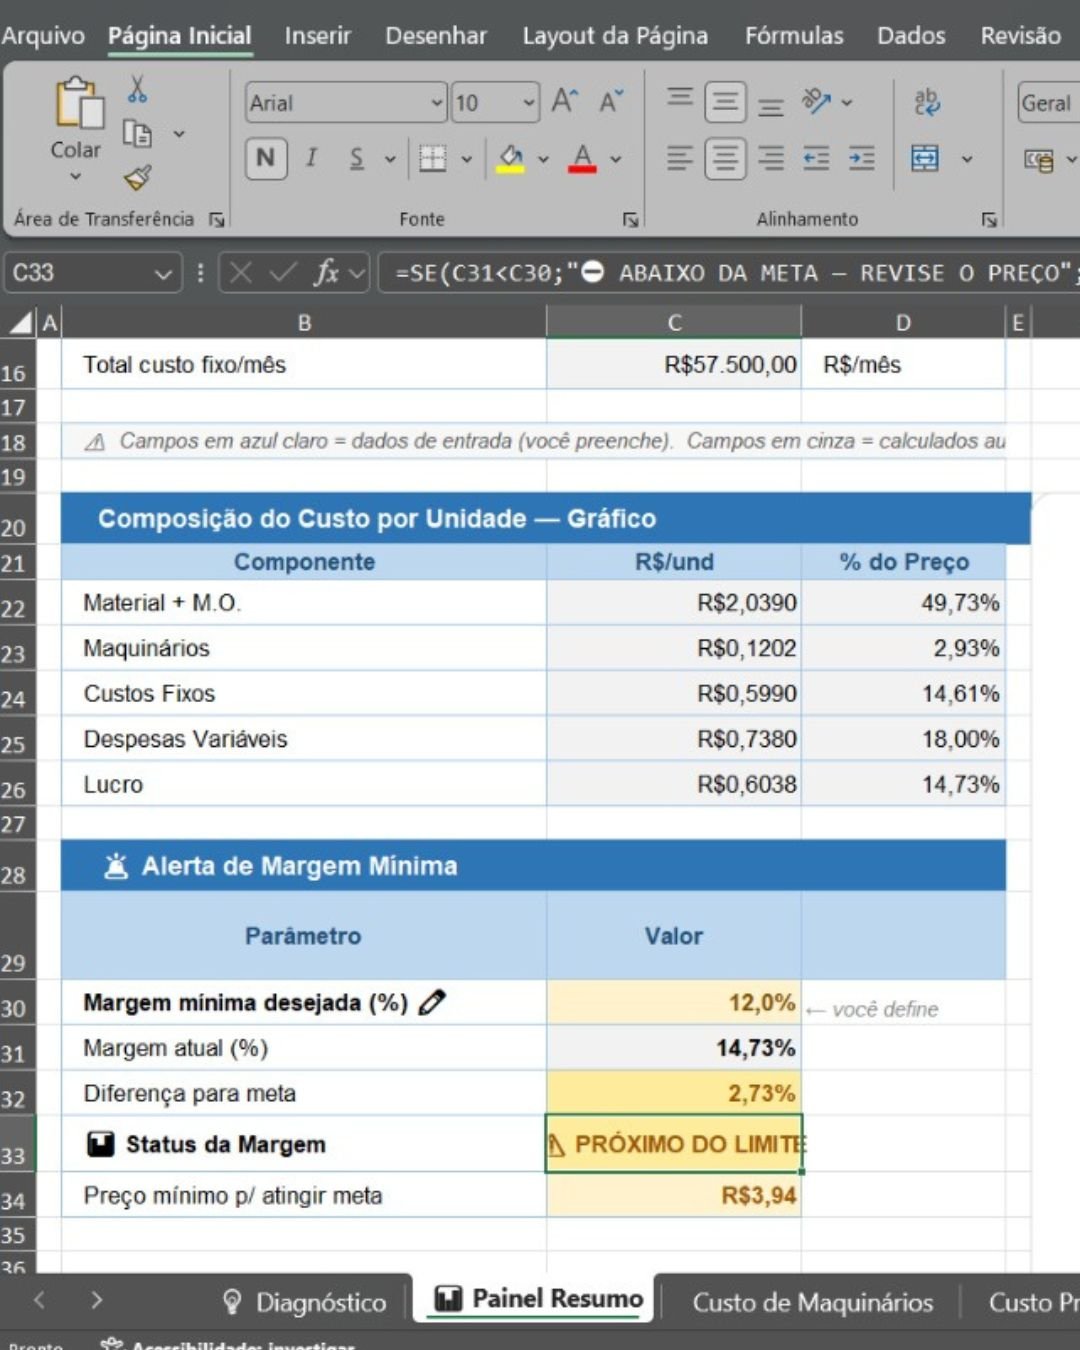Viewport: 1080px width, 1350px height.
Task: Toggle italic formatting
Action: [x=311, y=158]
